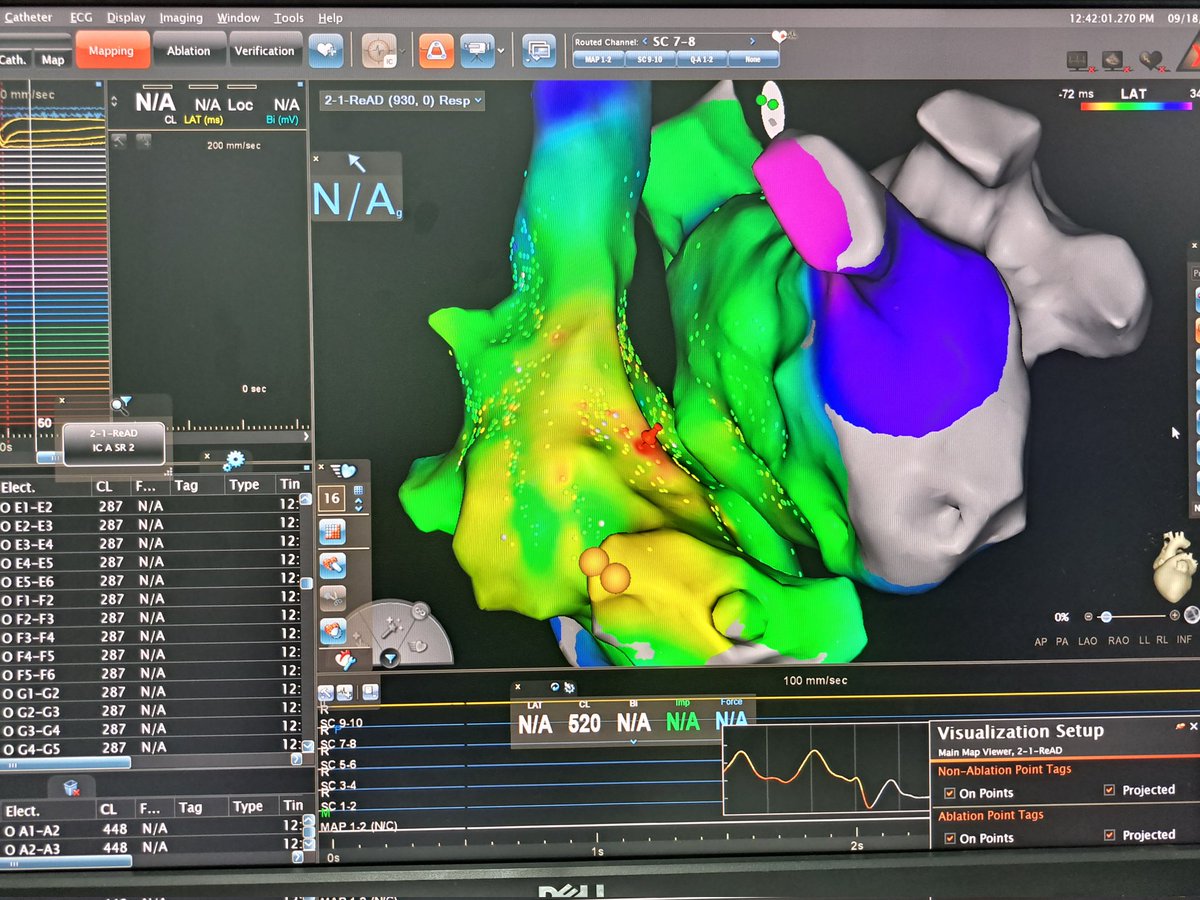This screenshot has width=1200, height=900.
Task: Switch to Mapping mode
Action: pos(111,50)
